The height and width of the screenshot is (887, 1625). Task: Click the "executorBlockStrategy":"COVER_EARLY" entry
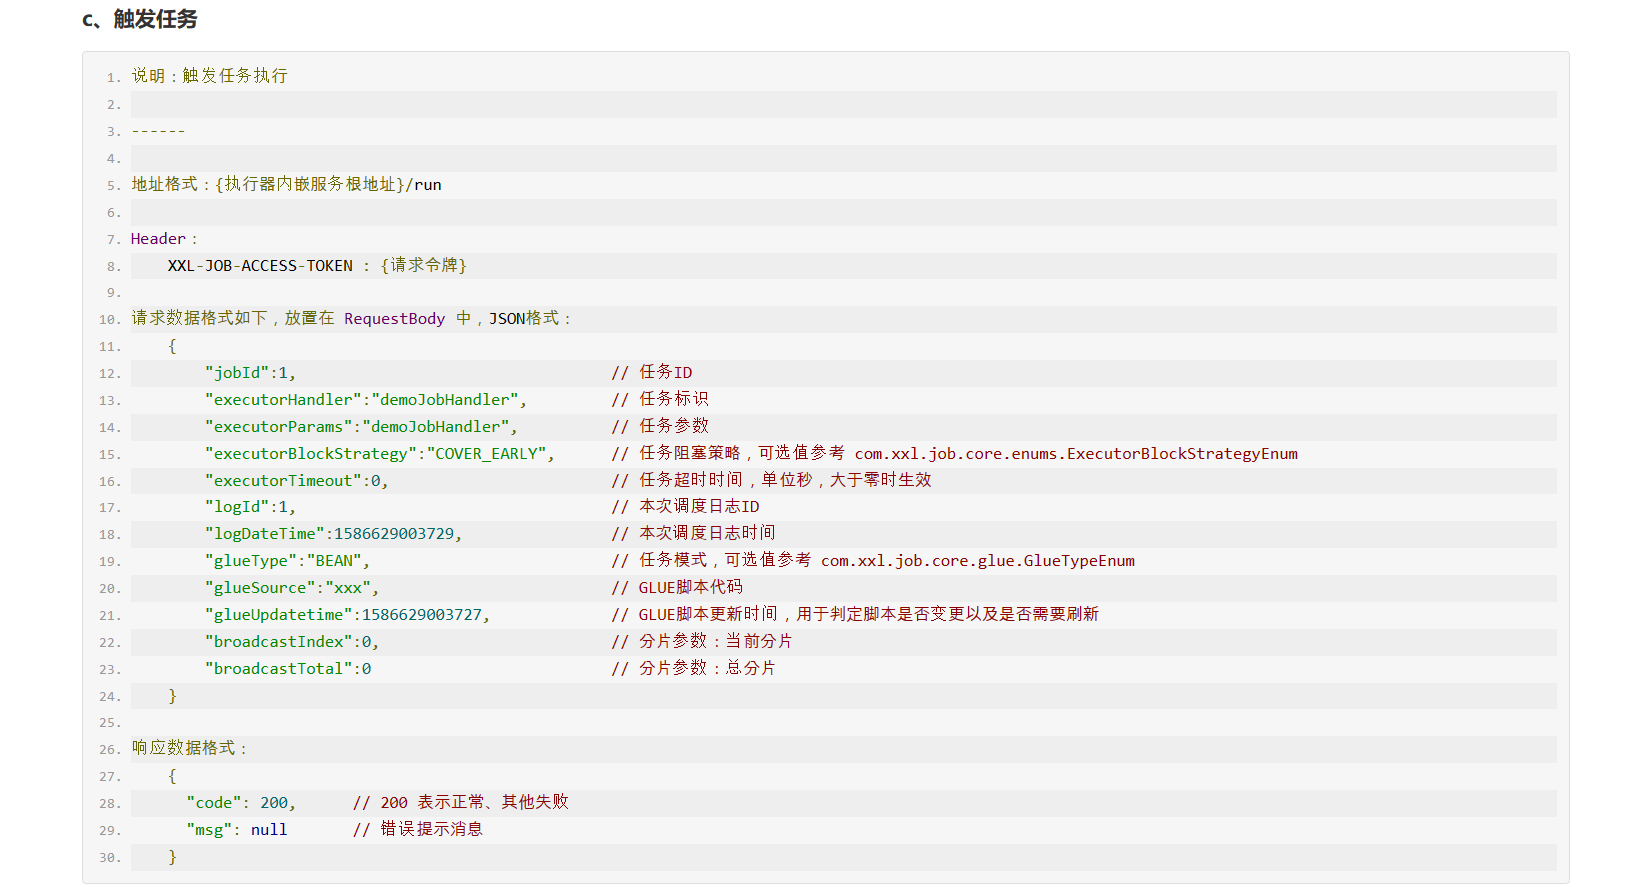click(380, 454)
